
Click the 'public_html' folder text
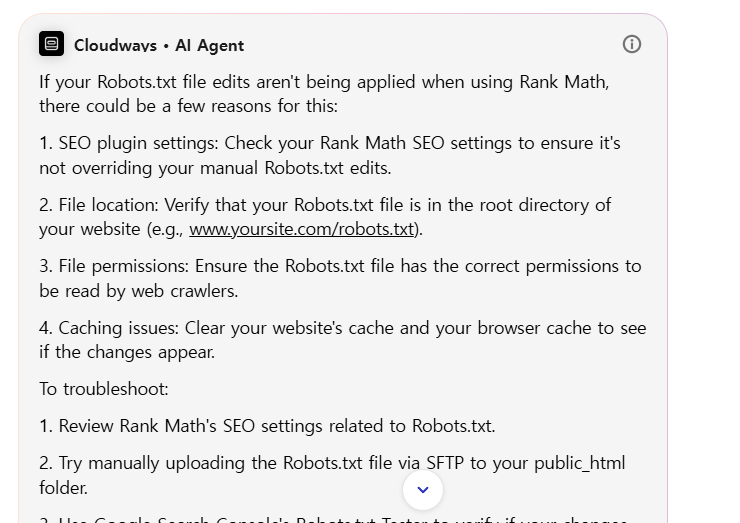point(599,463)
